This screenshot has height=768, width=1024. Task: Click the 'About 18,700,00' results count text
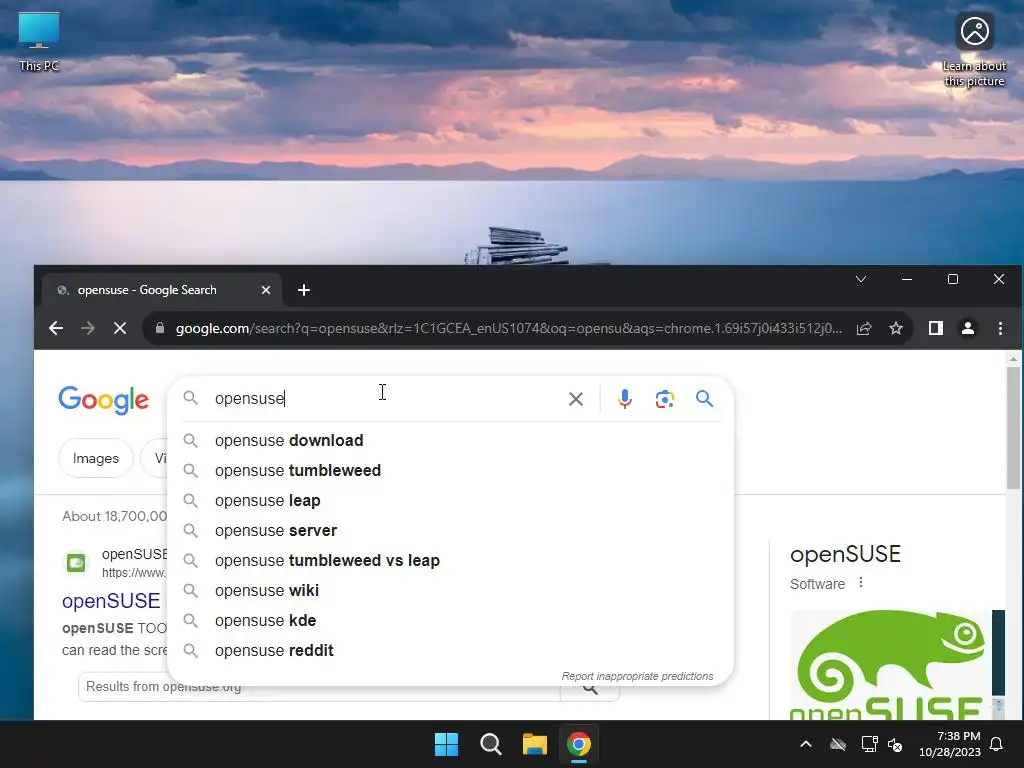point(115,517)
